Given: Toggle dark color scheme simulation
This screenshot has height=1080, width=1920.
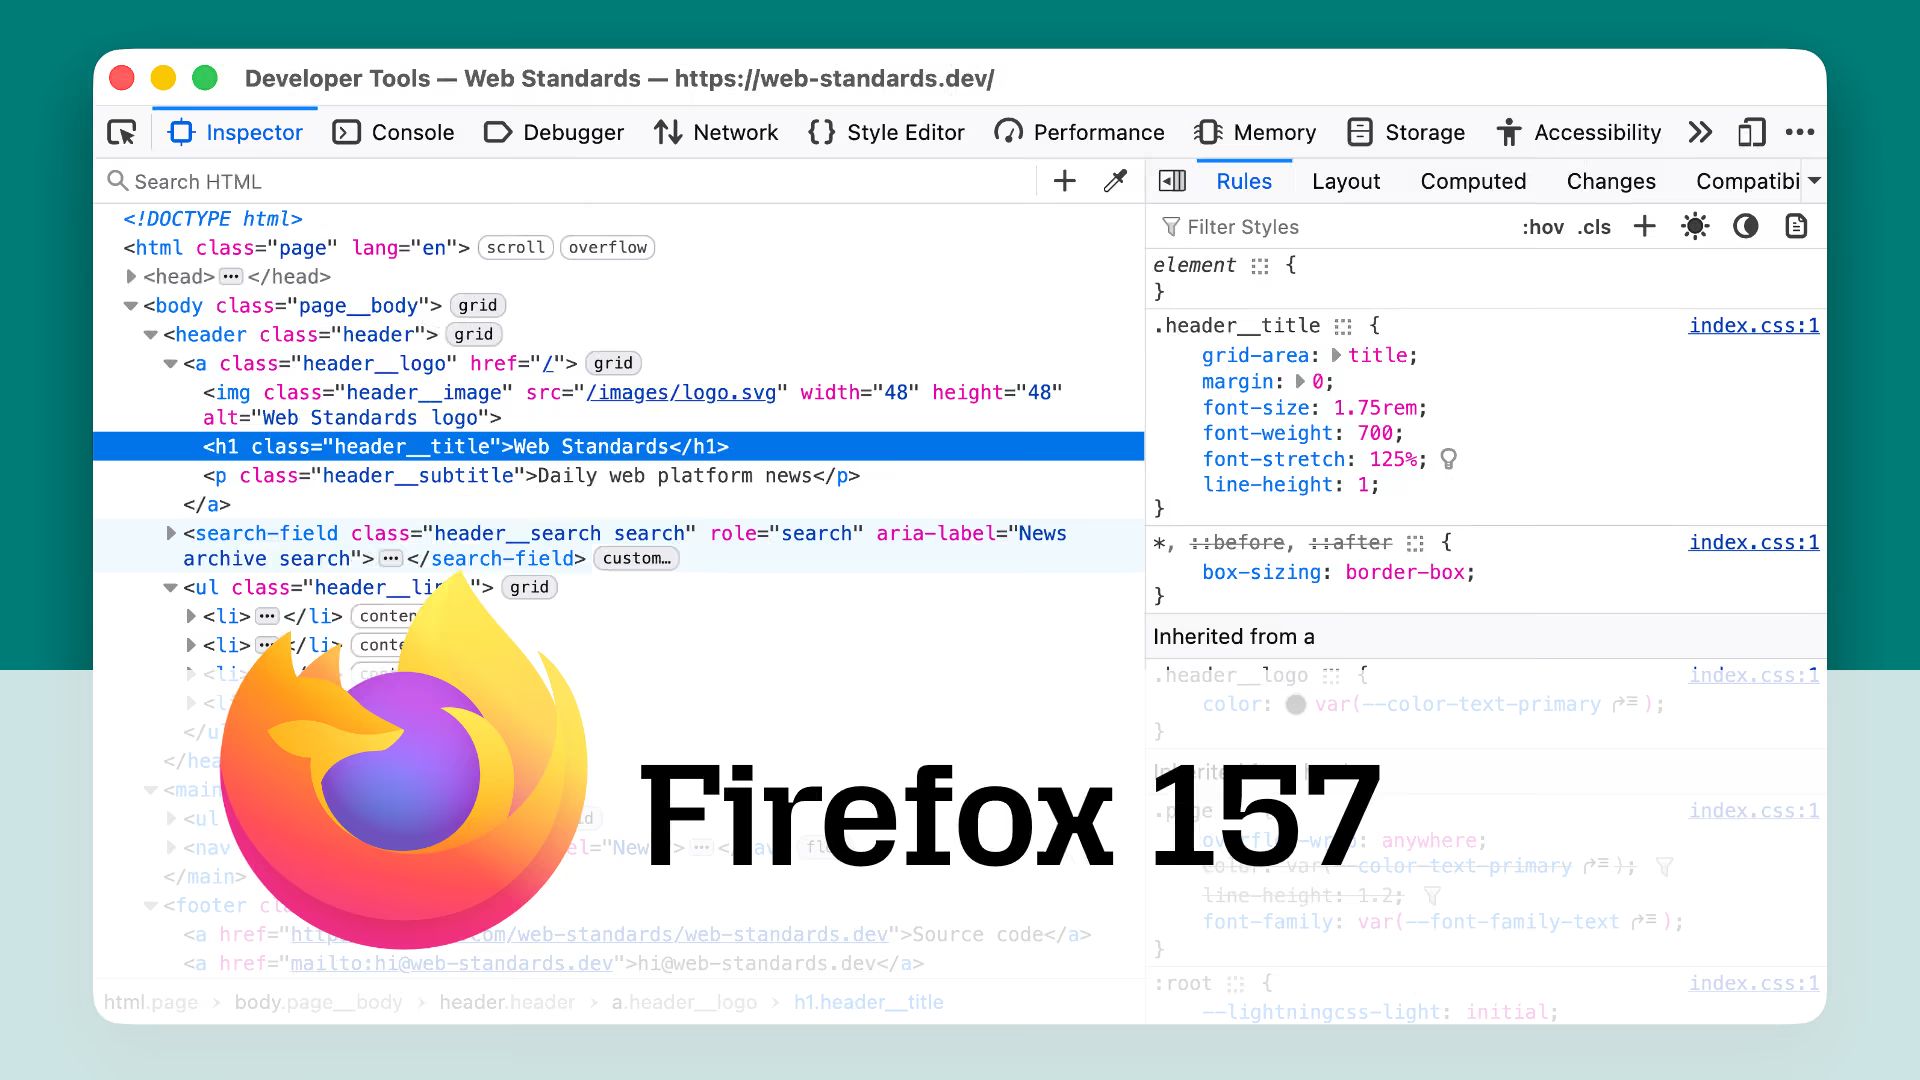Looking at the screenshot, I should (x=1746, y=227).
